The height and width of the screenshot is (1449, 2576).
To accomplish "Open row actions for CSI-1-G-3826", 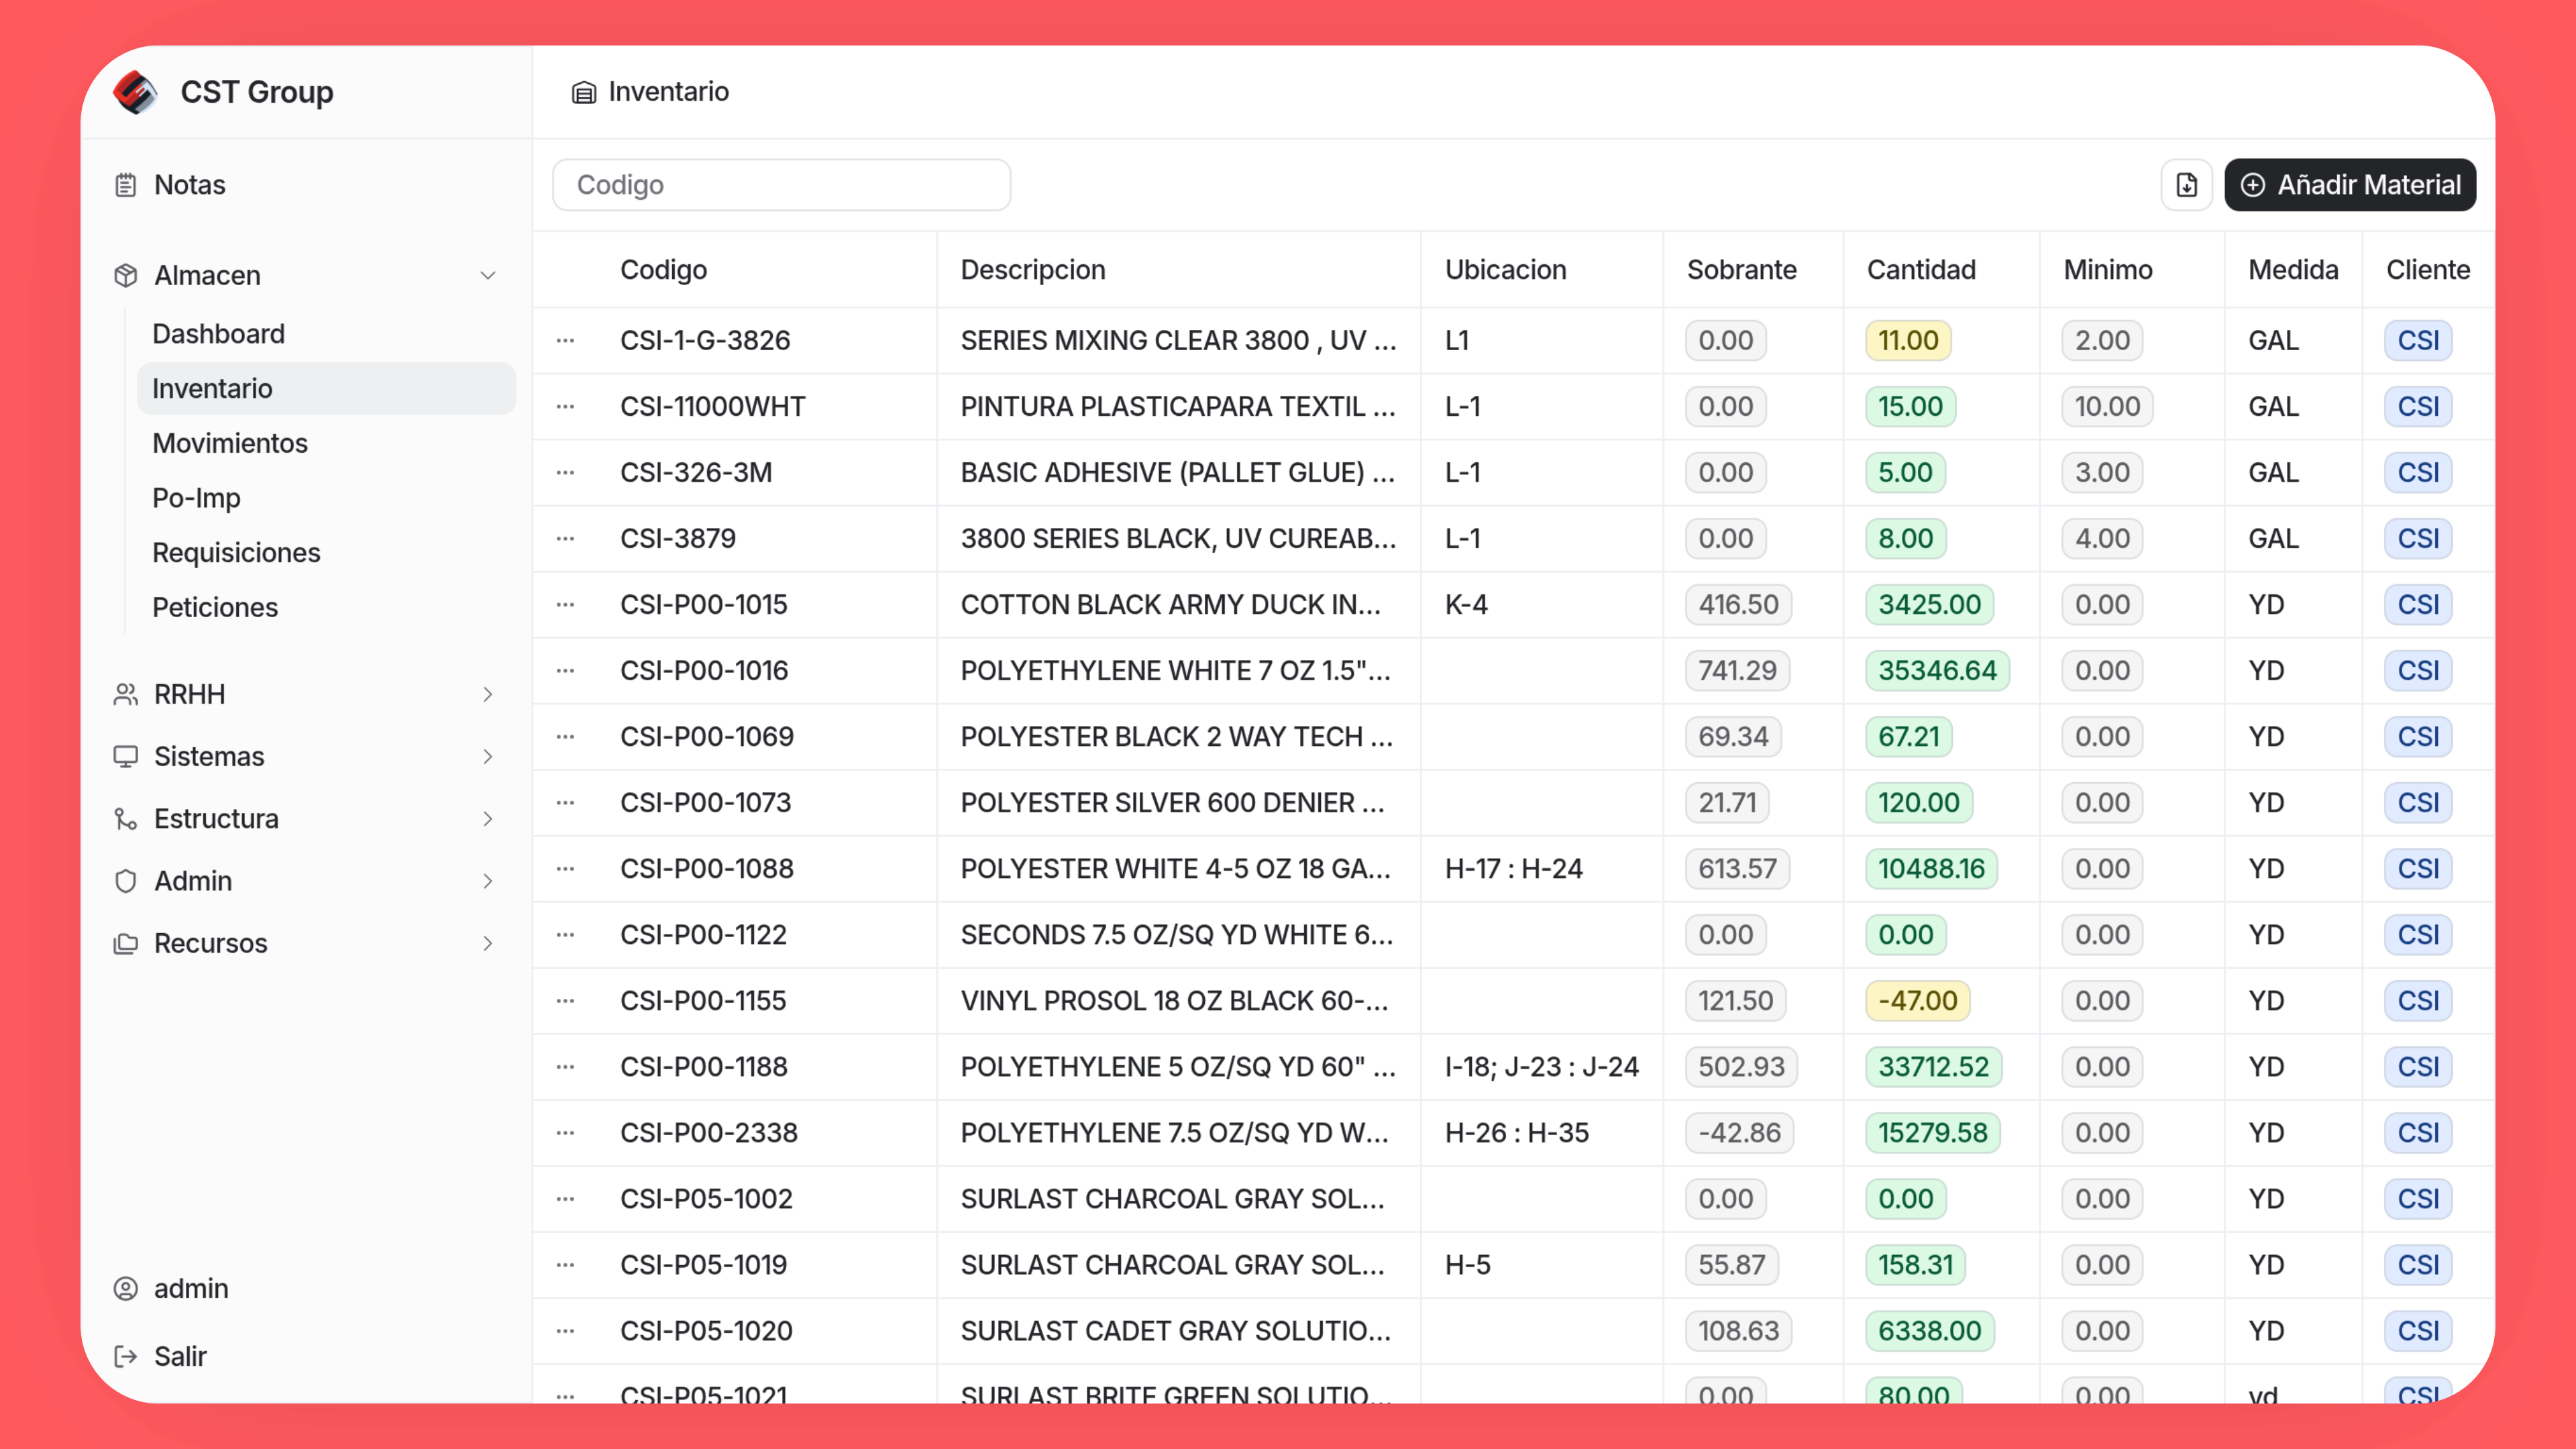I will click(565, 340).
